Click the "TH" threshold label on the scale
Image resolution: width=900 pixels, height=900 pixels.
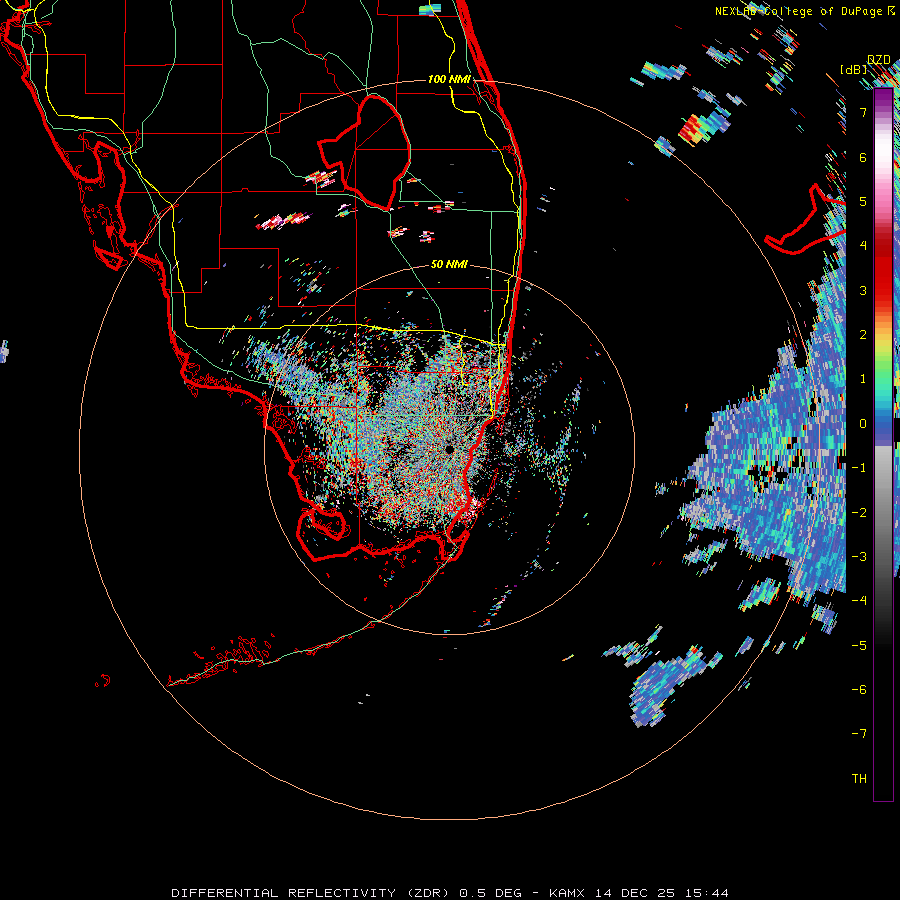[x=859, y=779]
